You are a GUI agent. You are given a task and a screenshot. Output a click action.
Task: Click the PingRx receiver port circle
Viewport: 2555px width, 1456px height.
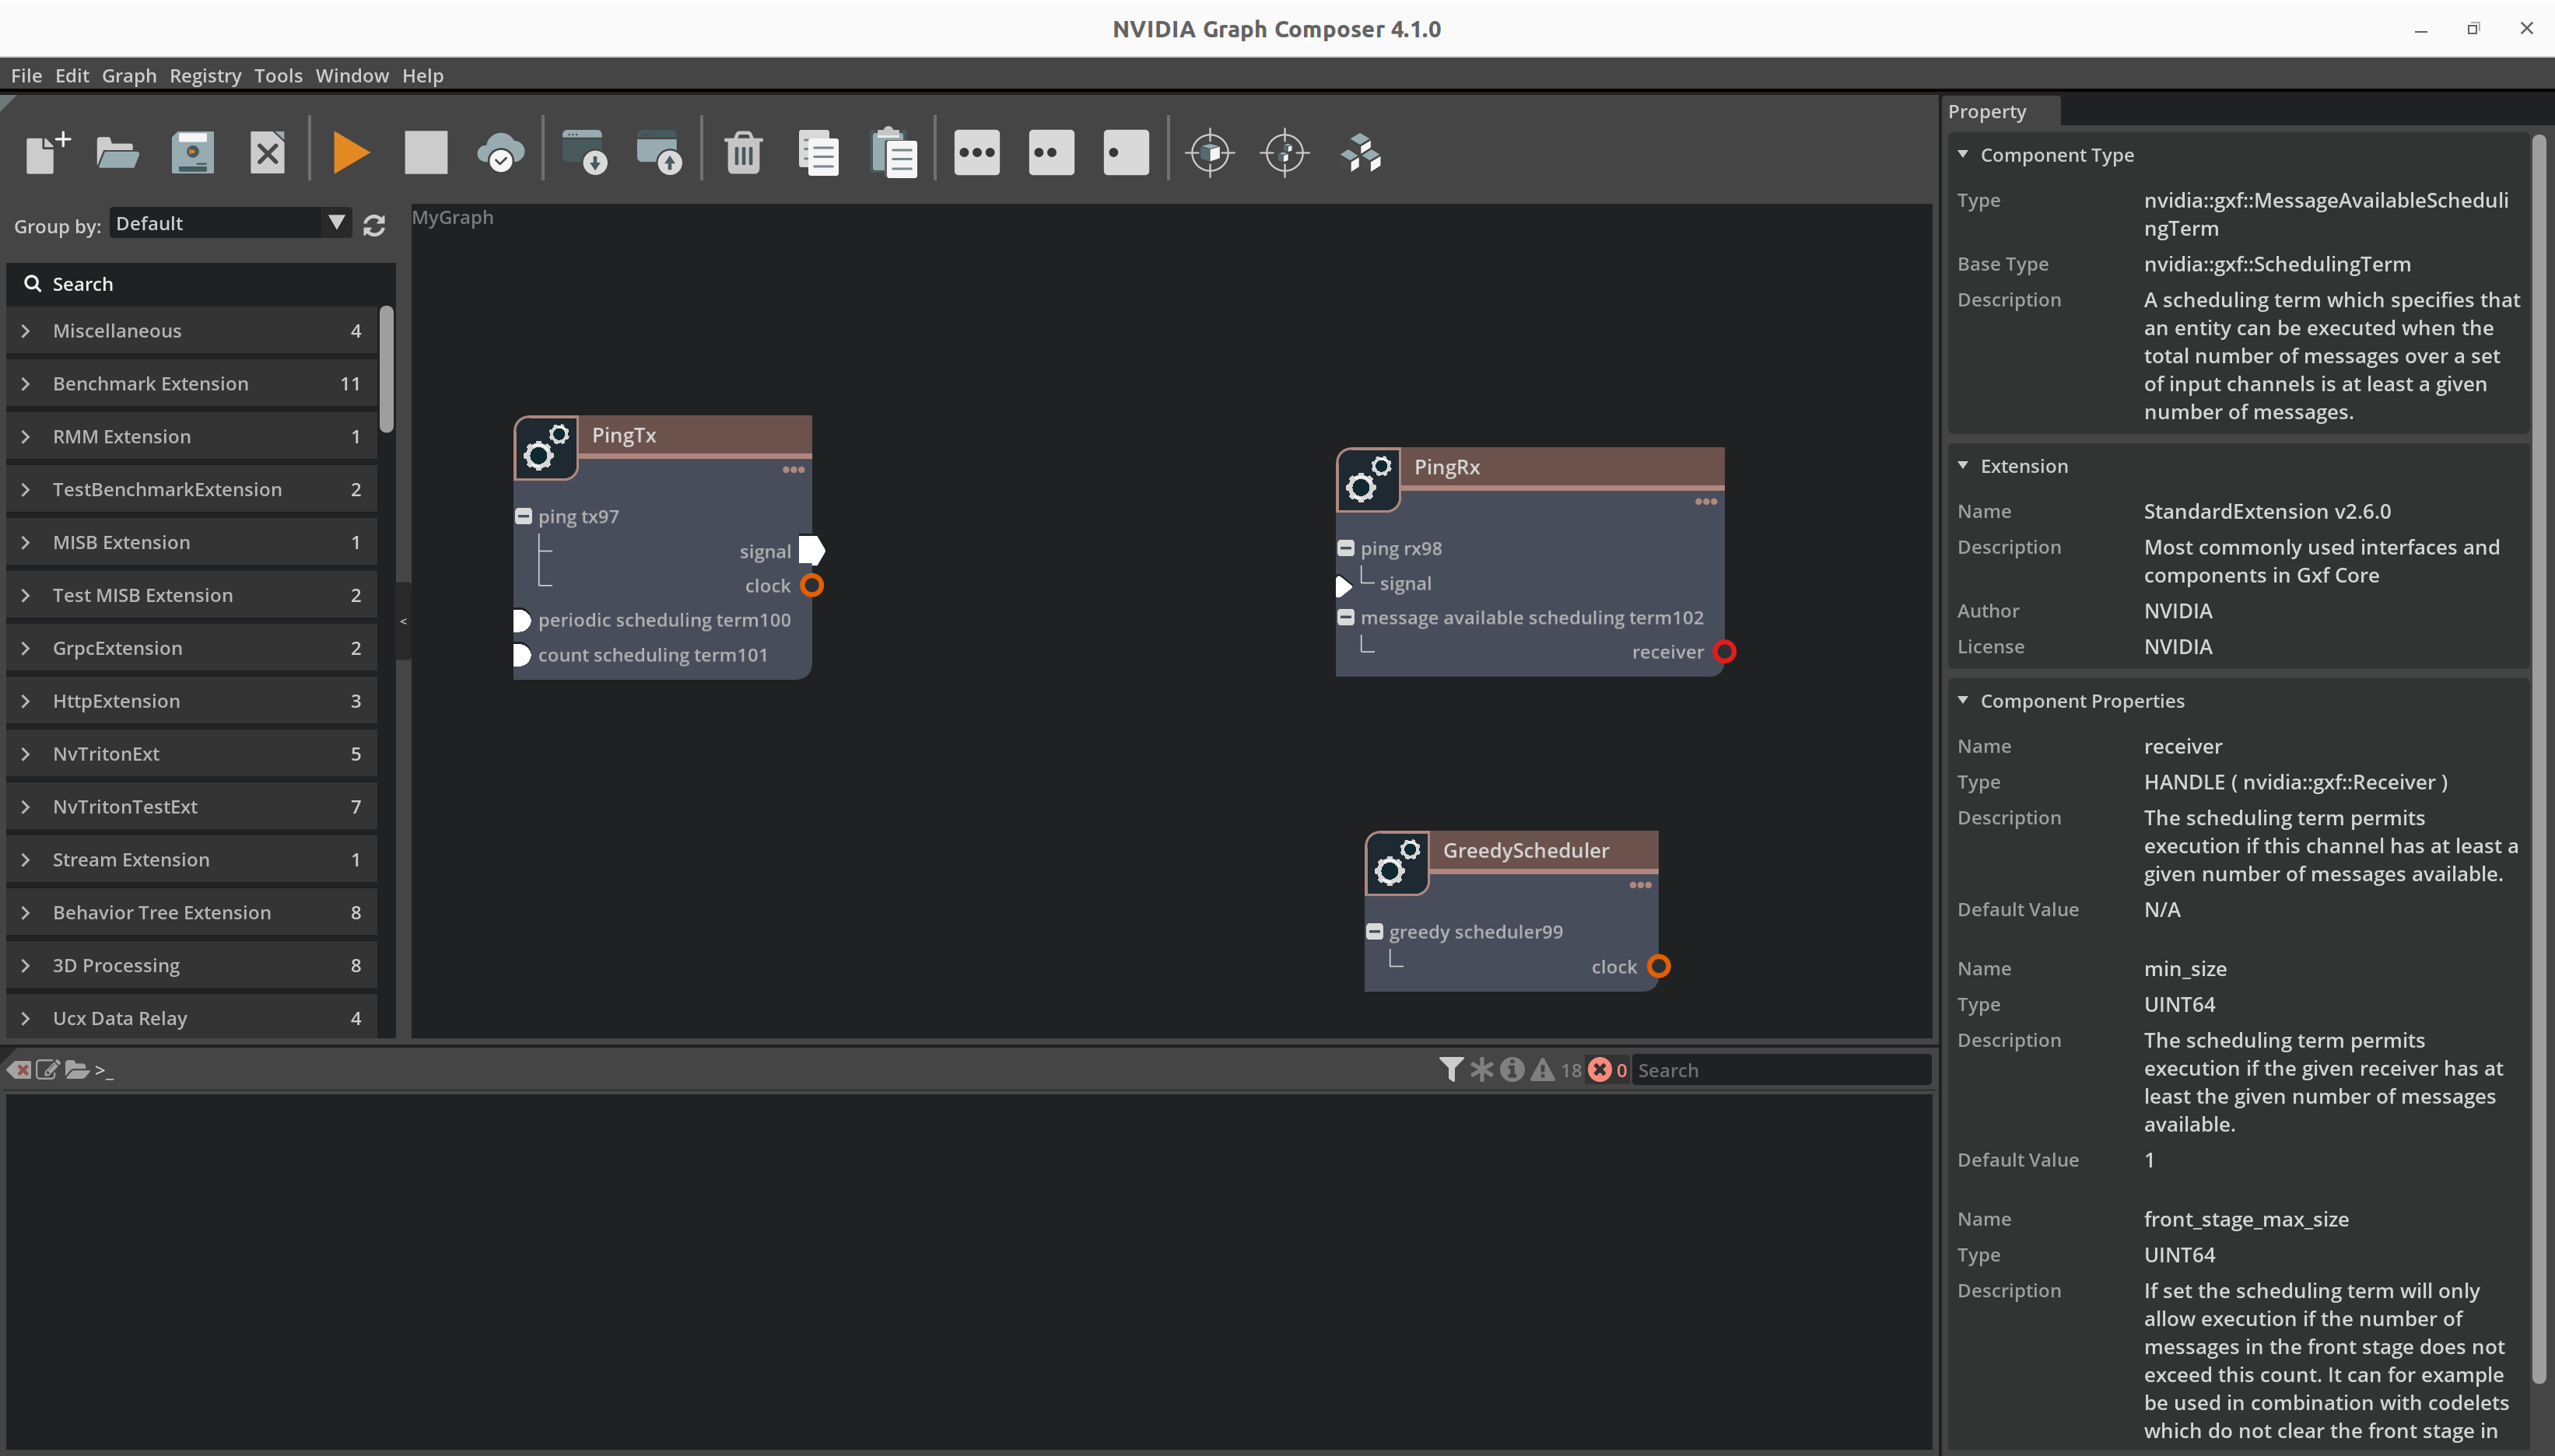1725,652
